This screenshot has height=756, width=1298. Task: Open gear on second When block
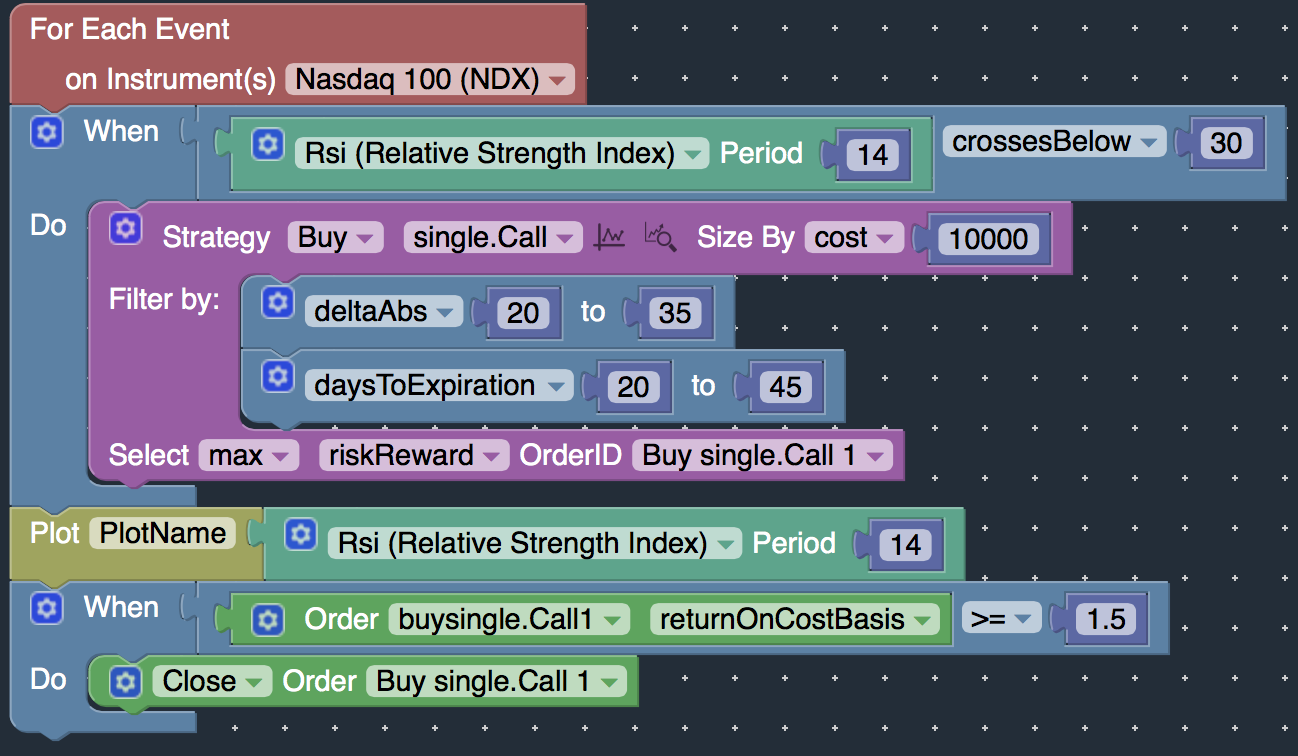[47, 607]
